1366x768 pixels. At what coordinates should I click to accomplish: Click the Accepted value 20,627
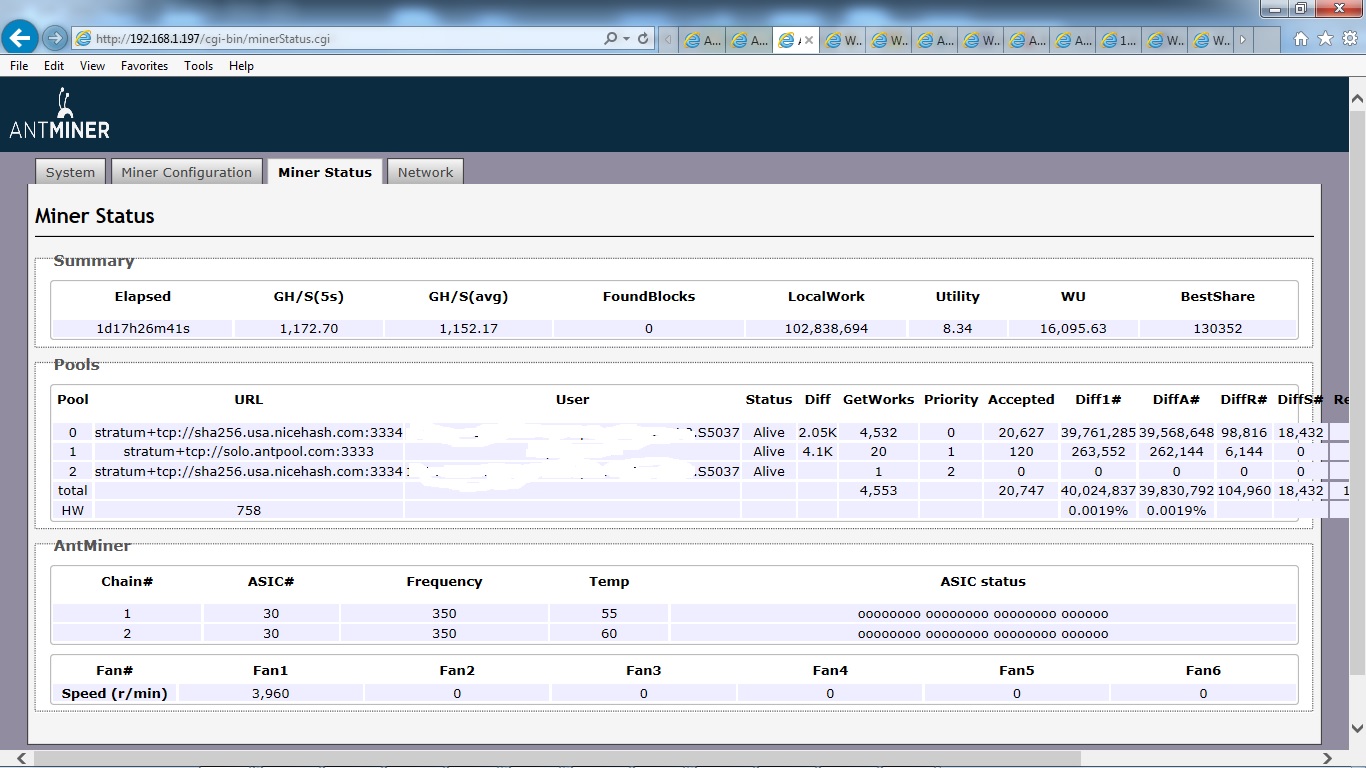click(1021, 433)
